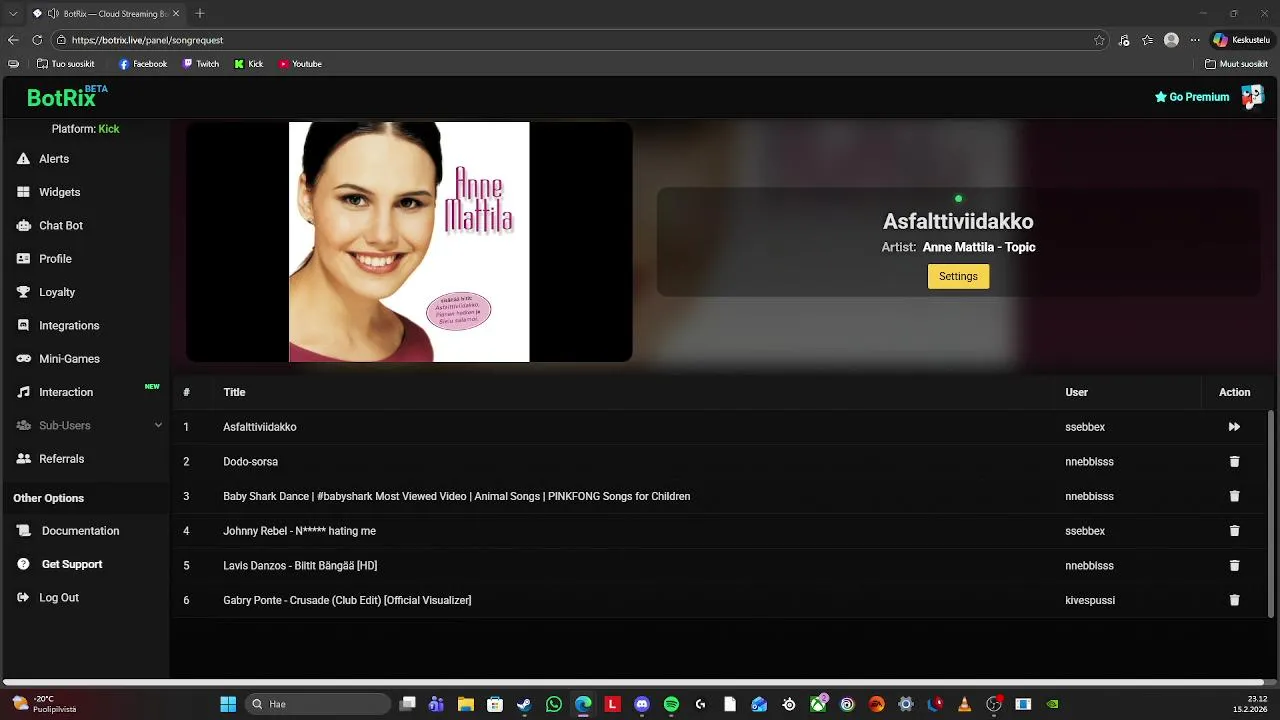The width and height of the screenshot is (1280, 720).
Task: Delete the Gabry Ponte Crusade request
Action: tap(1234, 600)
